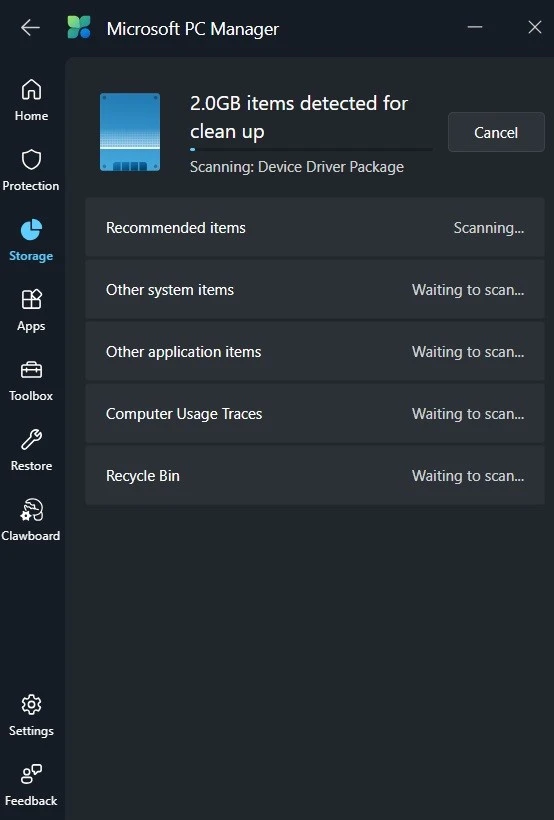Click 'Waiting to scan...' beside Other system items
The height and width of the screenshot is (820, 554).
pyautogui.click(x=468, y=290)
